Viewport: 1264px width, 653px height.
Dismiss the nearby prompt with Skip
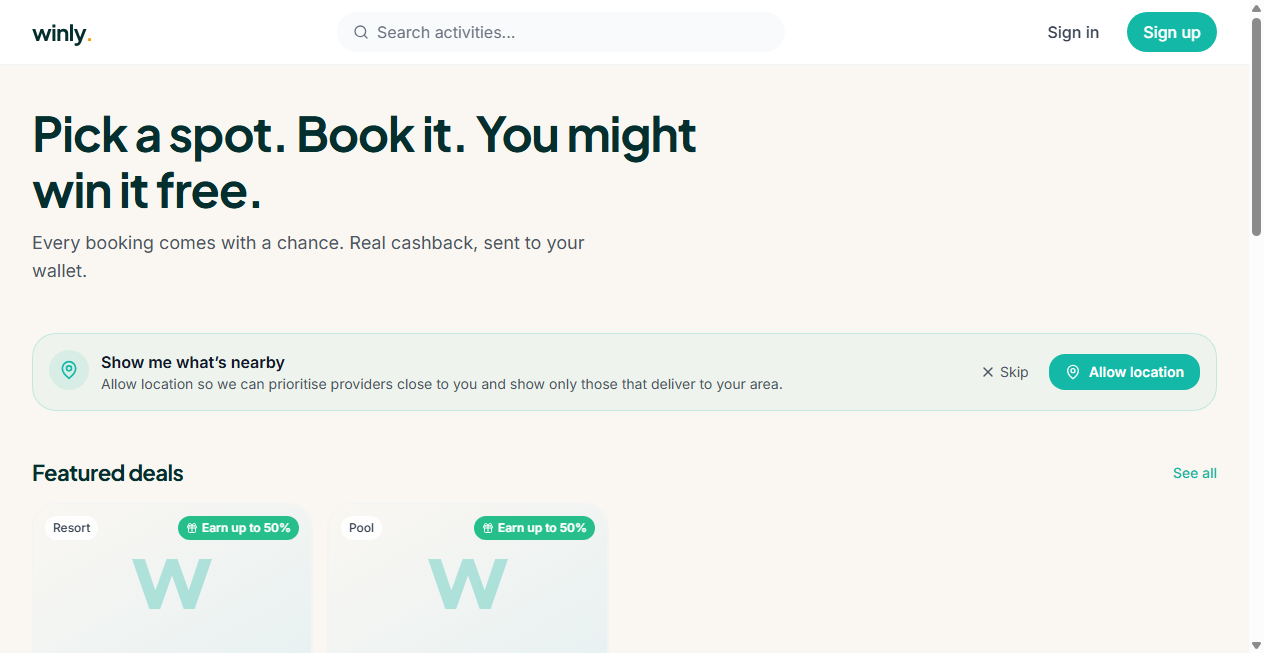[1005, 372]
